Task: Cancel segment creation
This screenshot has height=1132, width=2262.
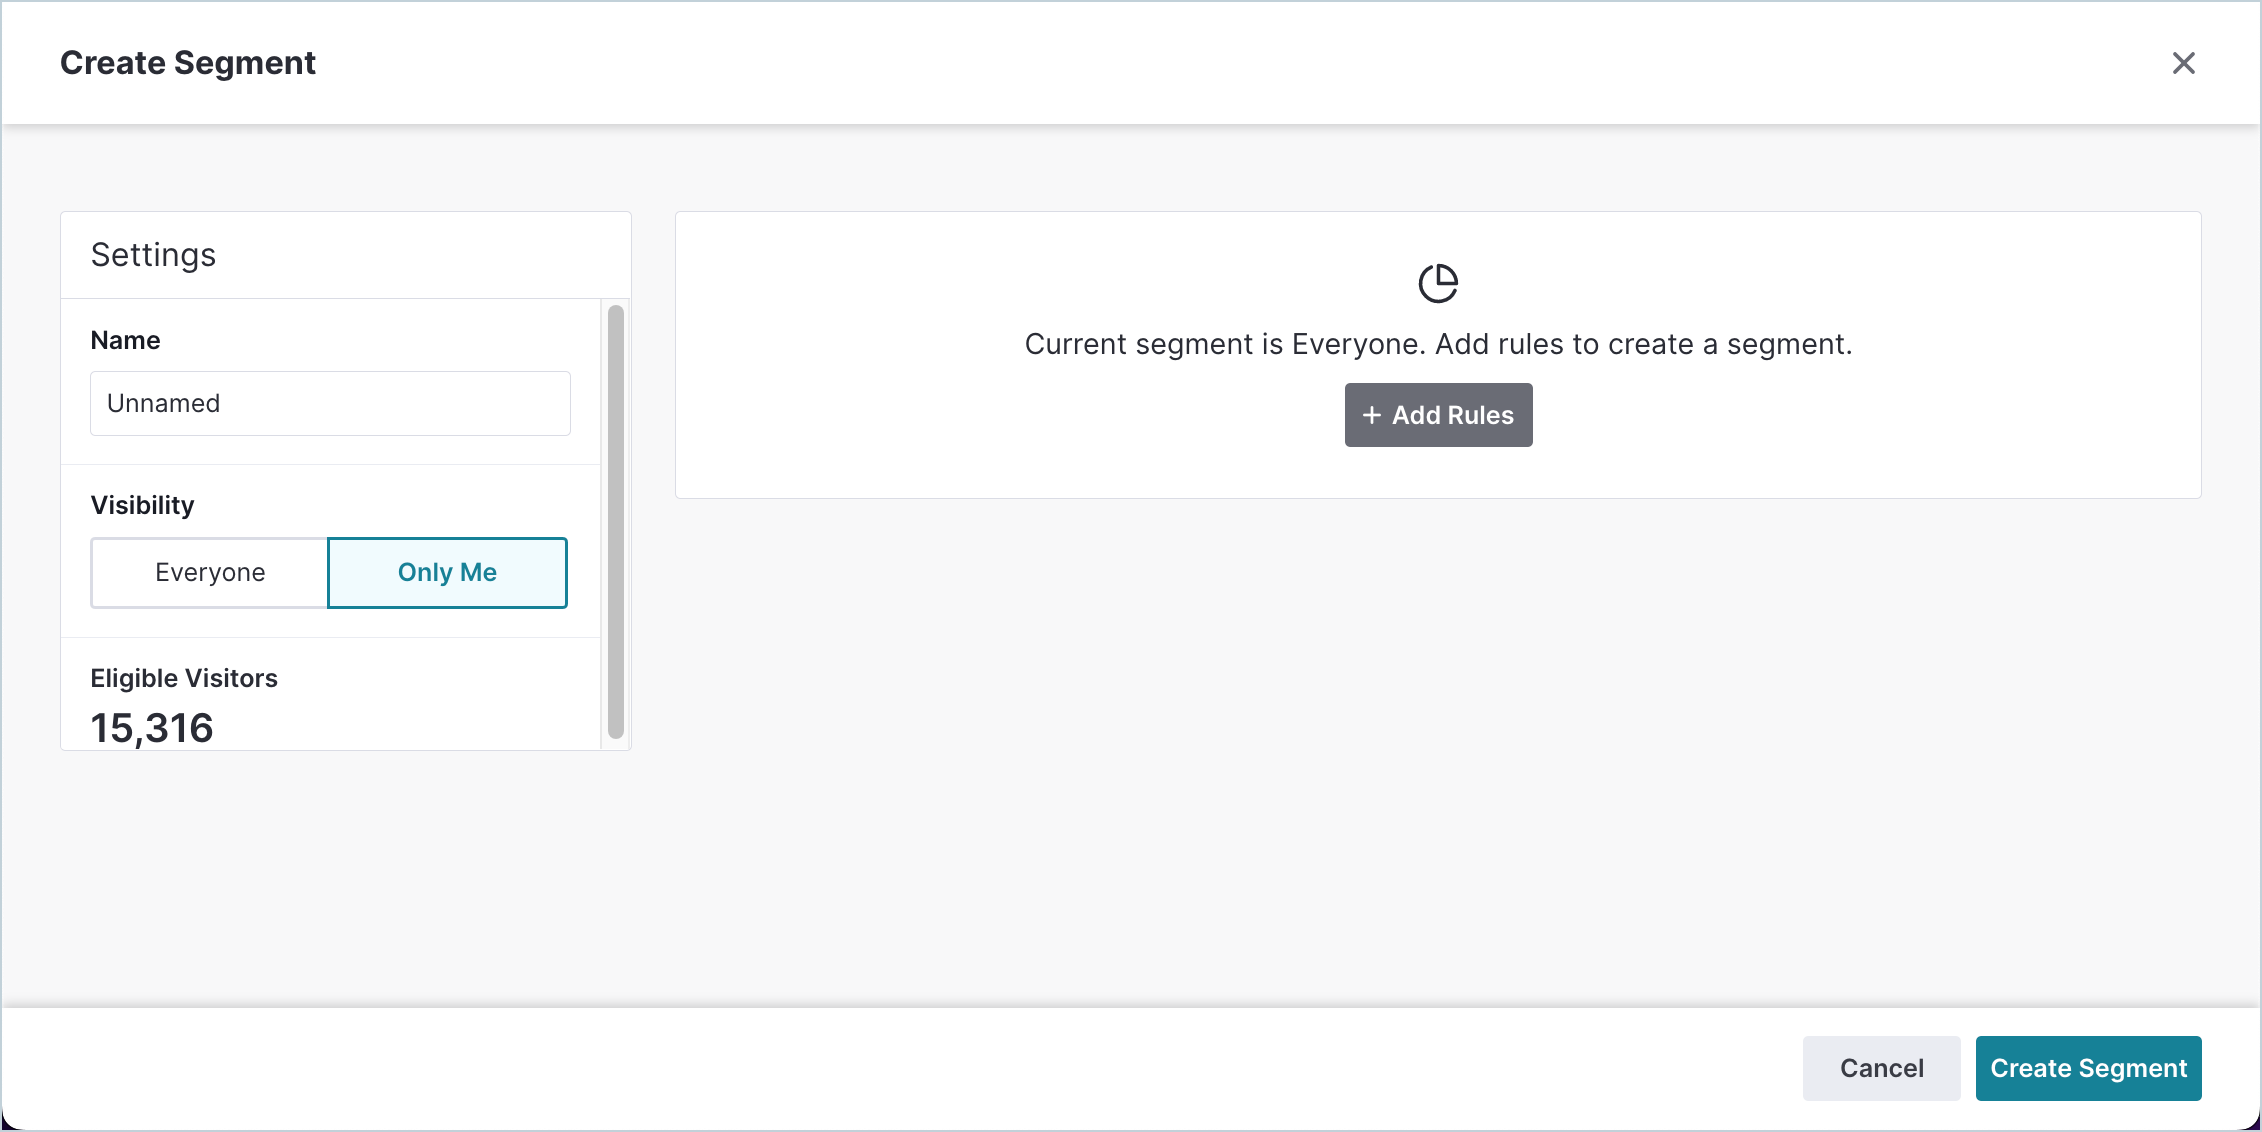Action: (1881, 1068)
